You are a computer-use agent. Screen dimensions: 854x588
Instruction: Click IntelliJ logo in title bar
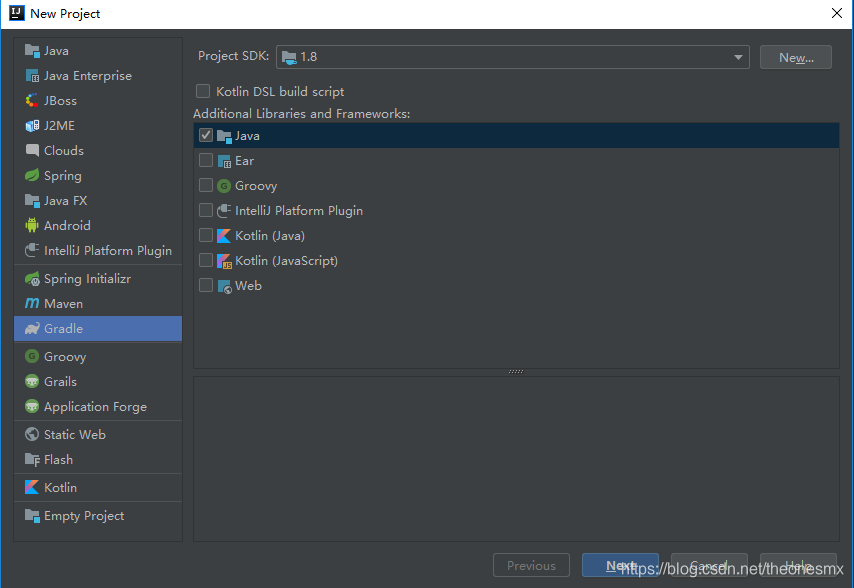(17, 13)
